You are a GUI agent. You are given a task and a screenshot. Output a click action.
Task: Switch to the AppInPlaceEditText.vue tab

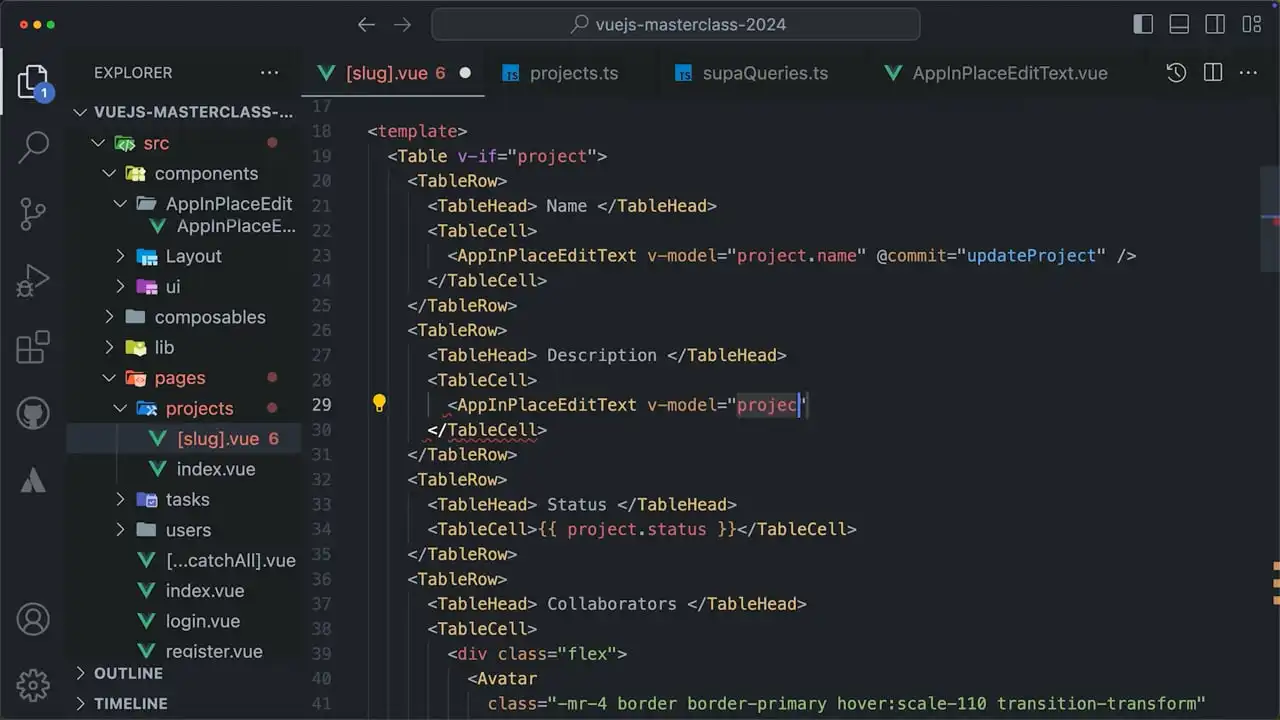1008,73
